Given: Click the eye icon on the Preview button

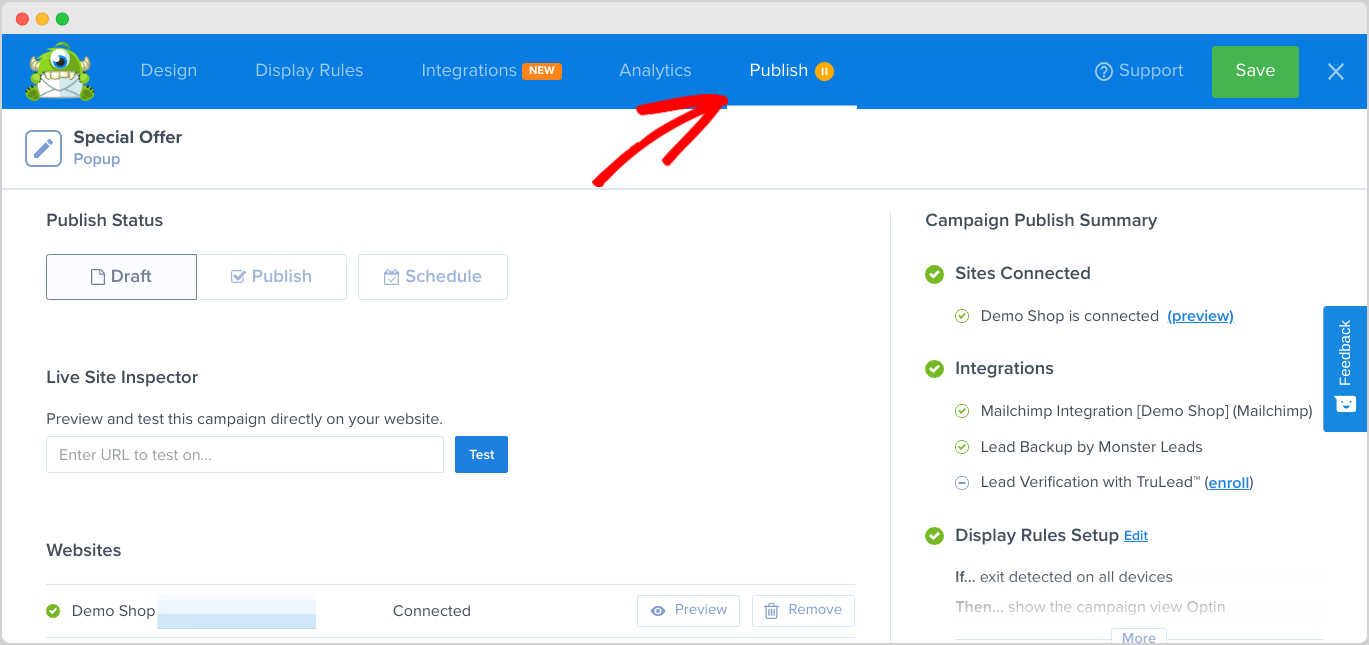Looking at the screenshot, I should pyautogui.click(x=660, y=610).
